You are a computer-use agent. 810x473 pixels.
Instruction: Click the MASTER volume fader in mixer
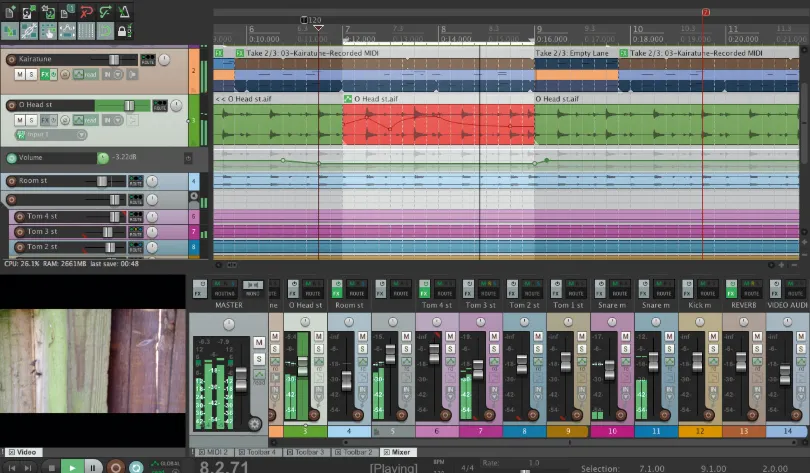[x=241, y=380]
